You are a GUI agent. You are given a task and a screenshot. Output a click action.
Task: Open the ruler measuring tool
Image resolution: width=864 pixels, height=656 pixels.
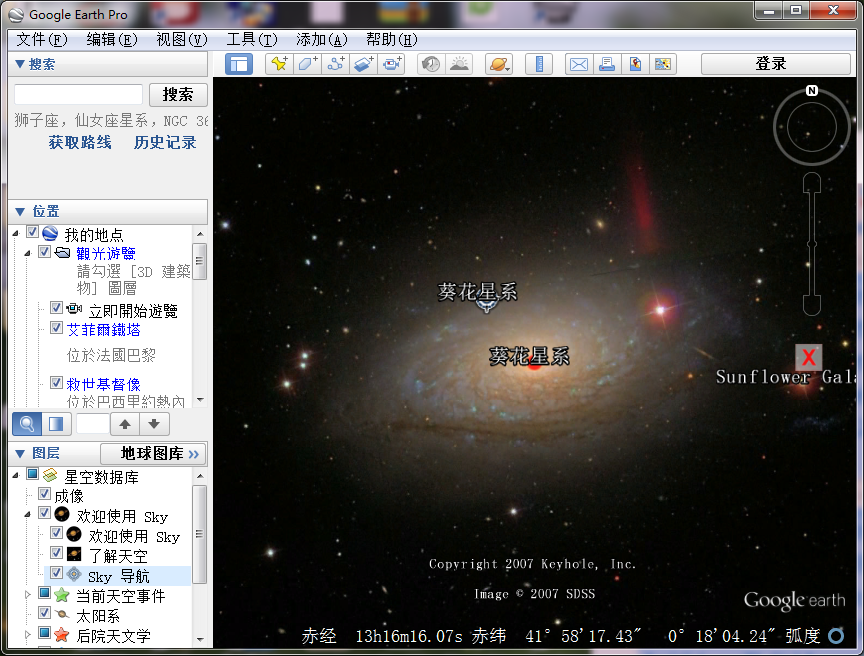539,64
